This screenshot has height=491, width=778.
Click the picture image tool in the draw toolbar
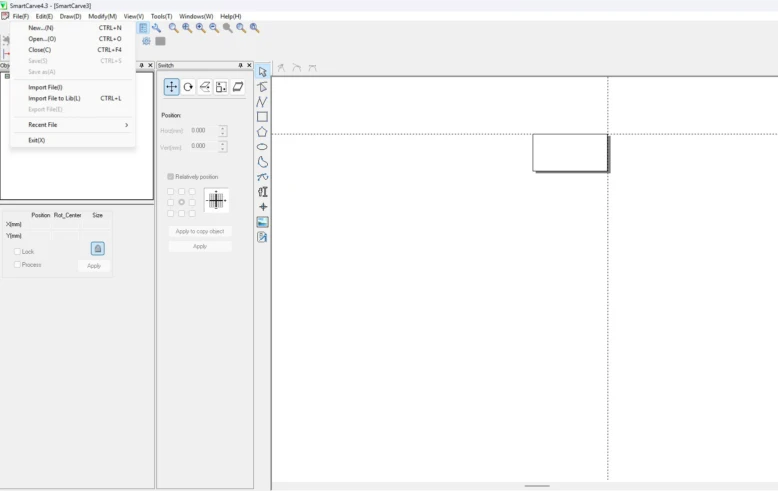(x=262, y=222)
